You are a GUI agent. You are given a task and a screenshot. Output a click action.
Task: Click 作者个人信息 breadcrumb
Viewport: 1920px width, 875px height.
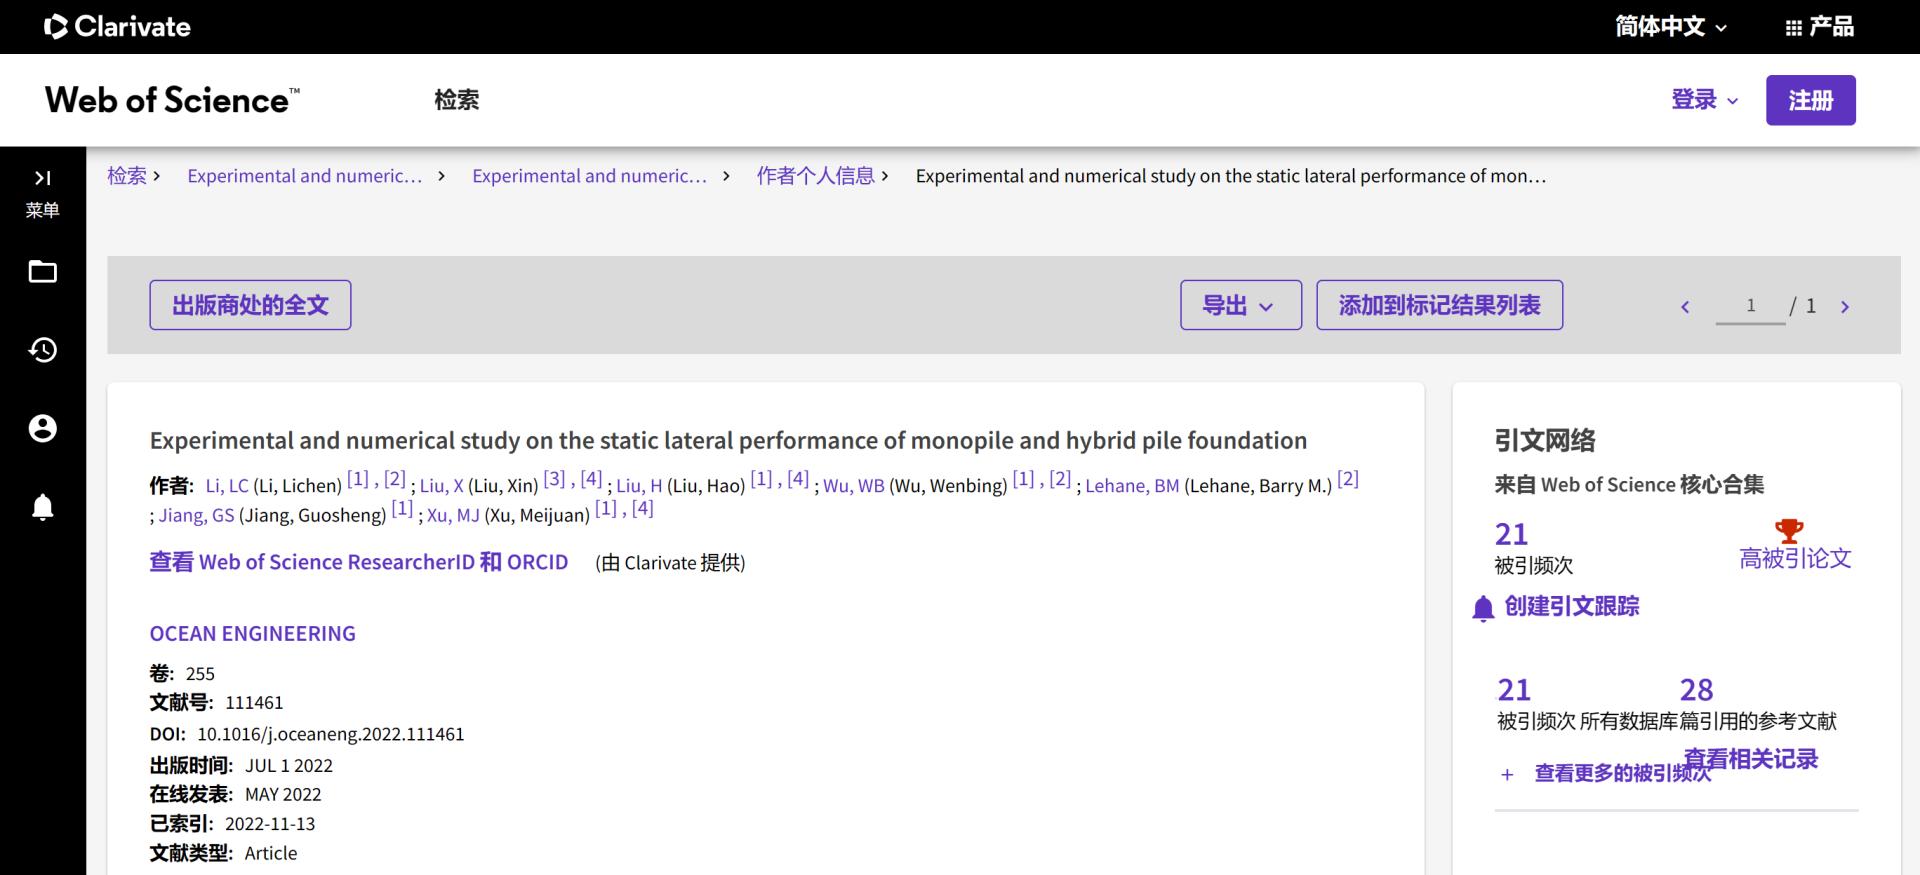[x=815, y=176]
